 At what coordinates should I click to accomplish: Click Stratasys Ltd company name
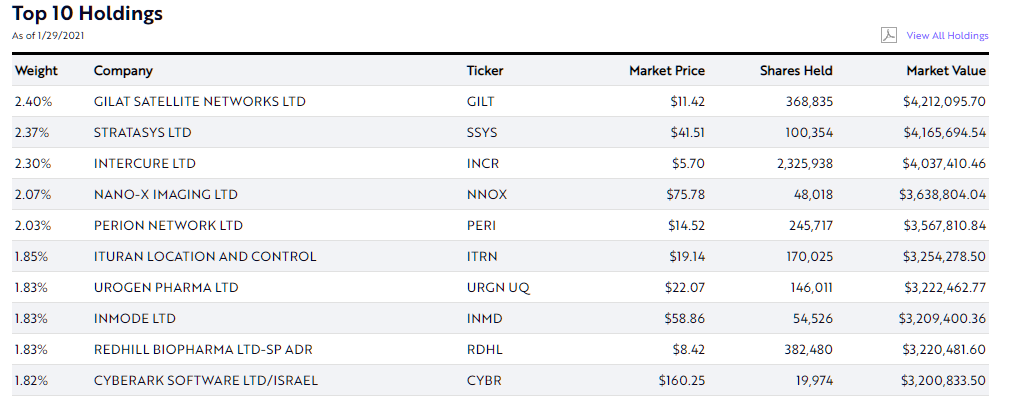click(143, 133)
